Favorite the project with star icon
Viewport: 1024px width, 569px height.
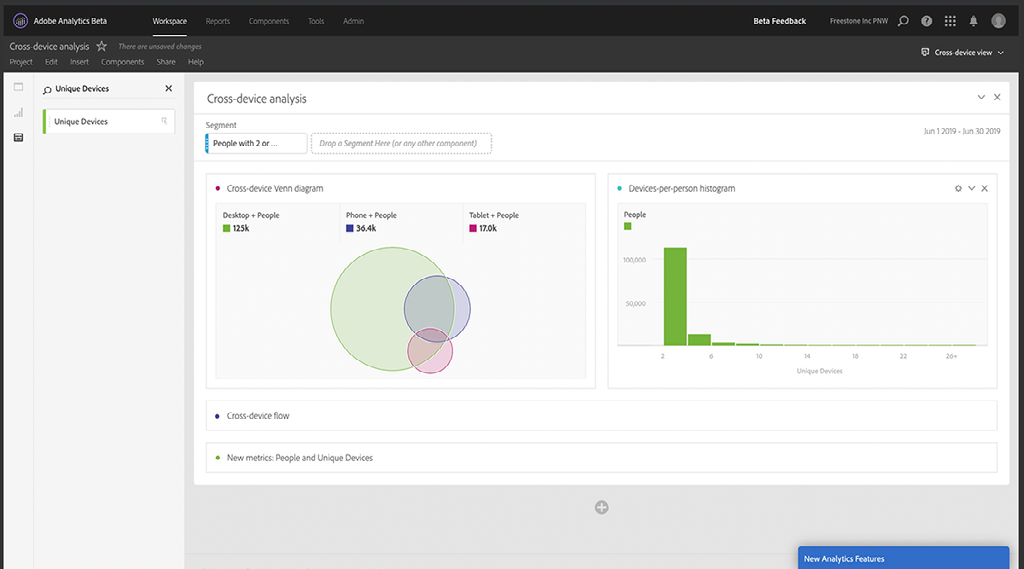coord(101,46)
